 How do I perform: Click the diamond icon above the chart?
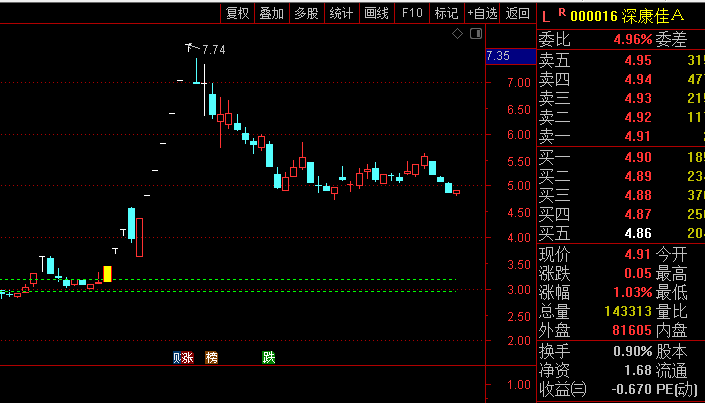pos(457,34)
